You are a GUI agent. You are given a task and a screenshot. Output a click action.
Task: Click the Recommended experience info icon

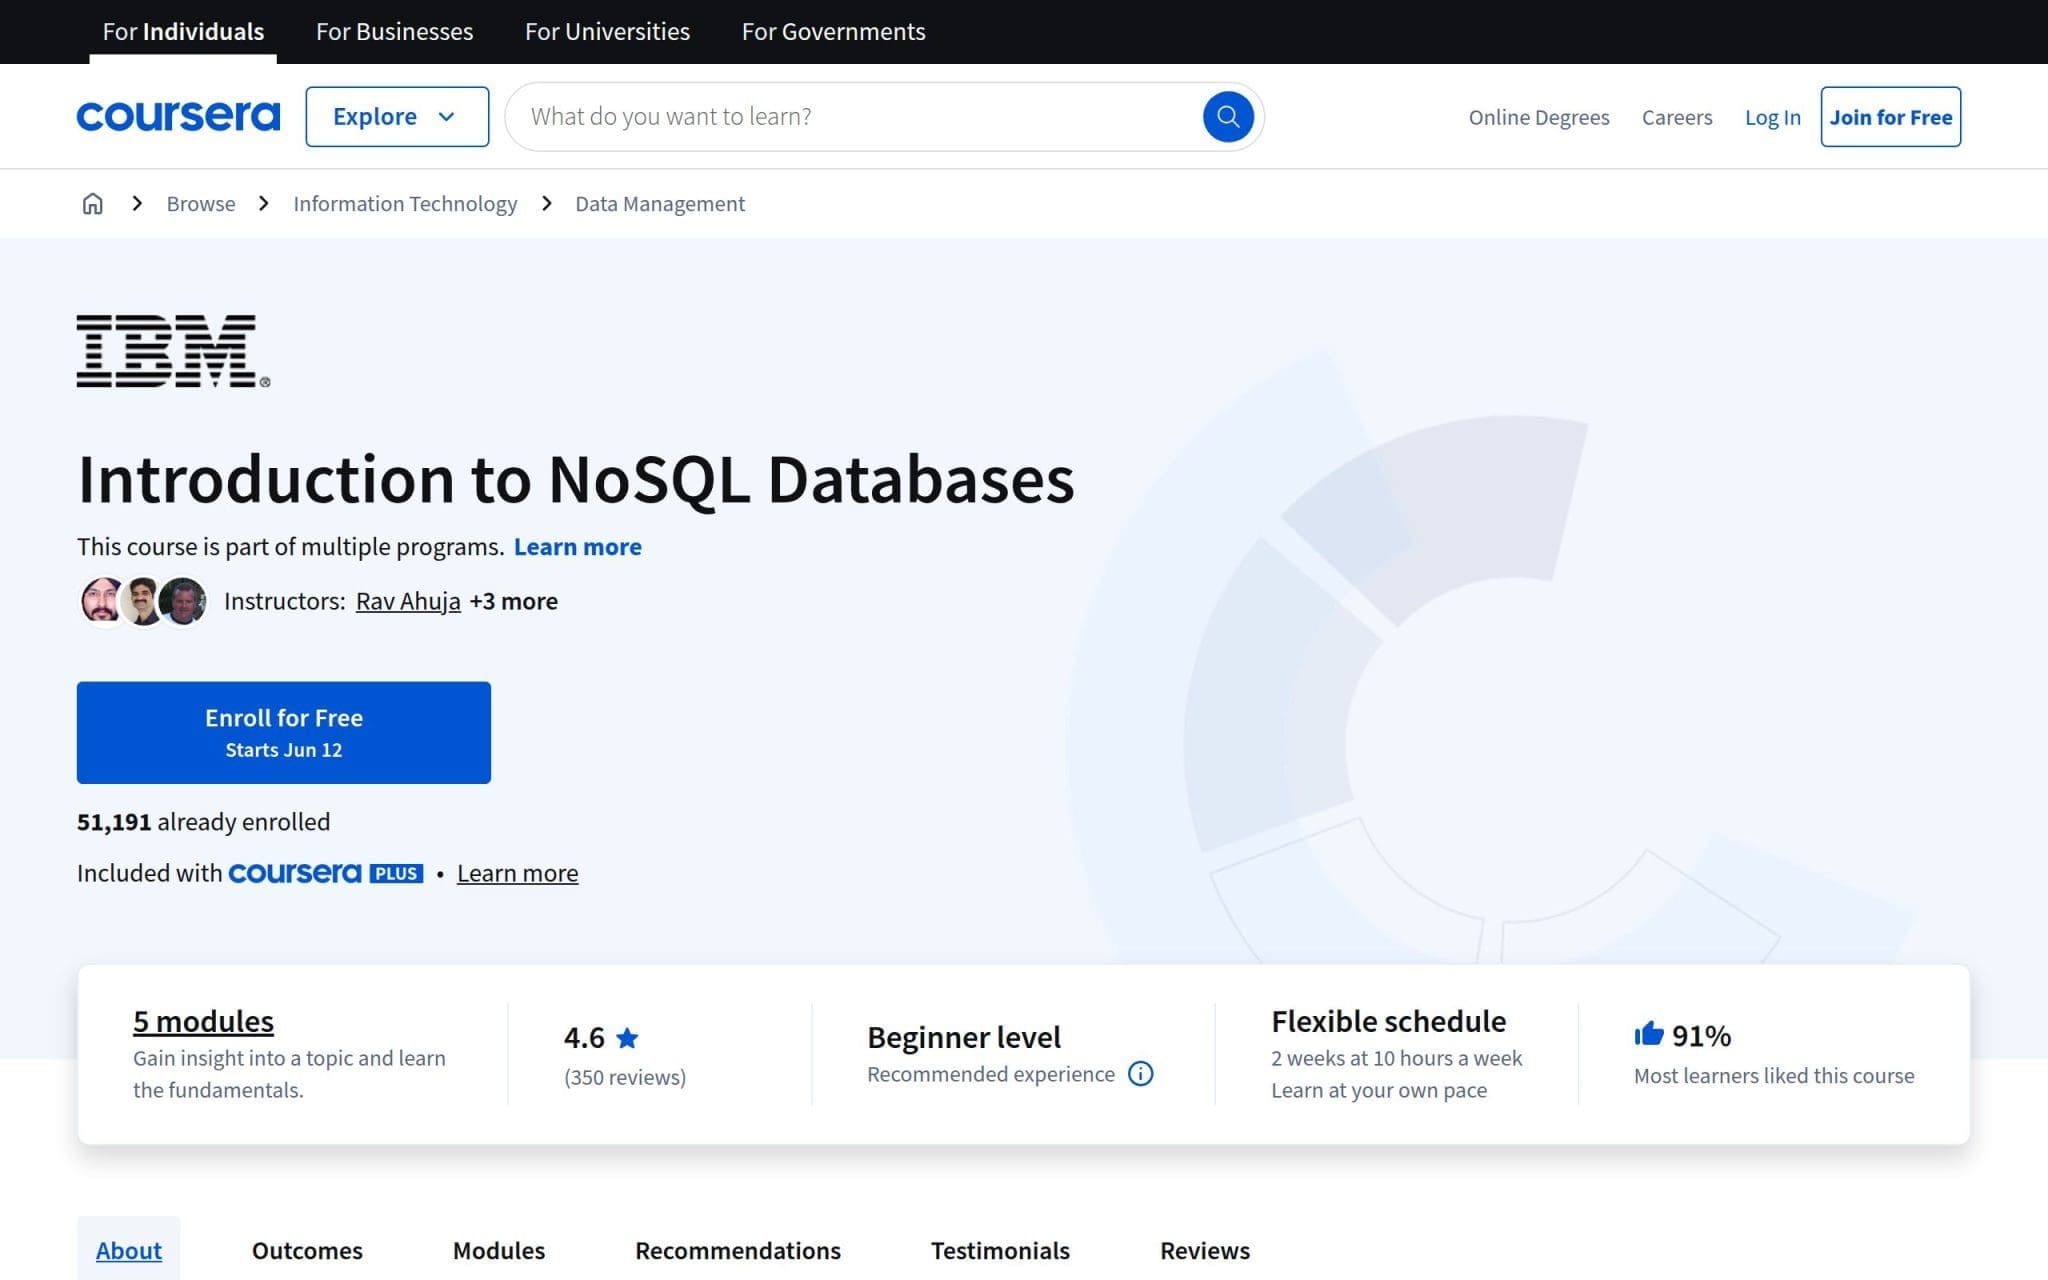pyautogui.click(x=1140, y=1074)
